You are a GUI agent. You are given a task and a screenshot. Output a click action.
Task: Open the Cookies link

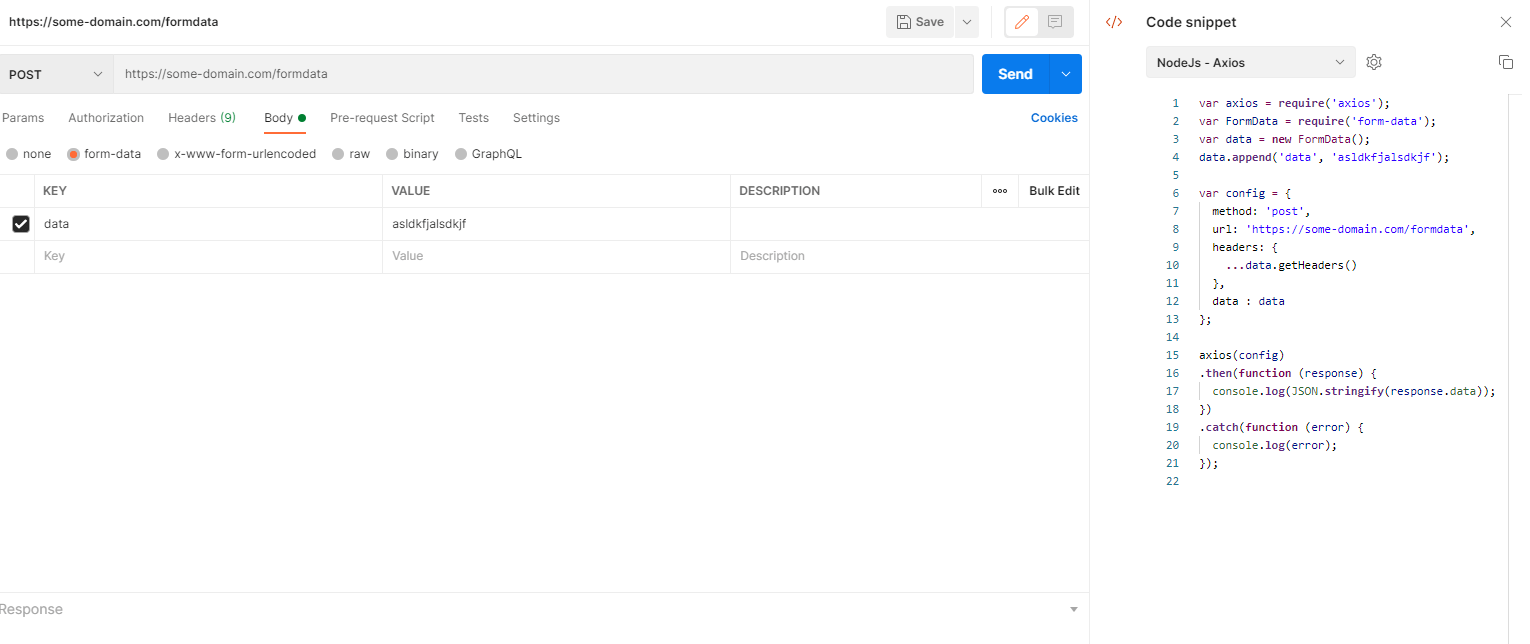pyautogui.click(x=1054, y=118)
